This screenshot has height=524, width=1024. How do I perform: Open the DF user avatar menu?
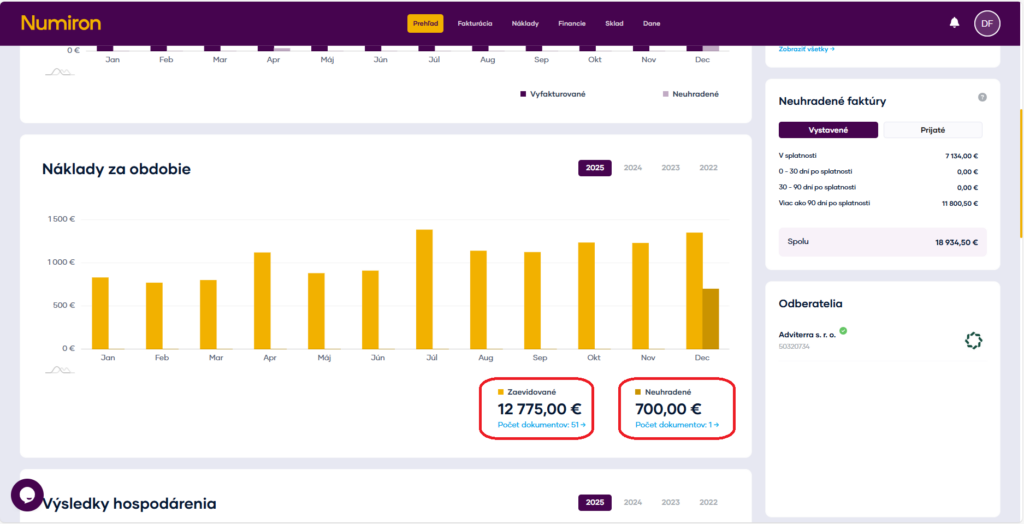tap(987, 23)
